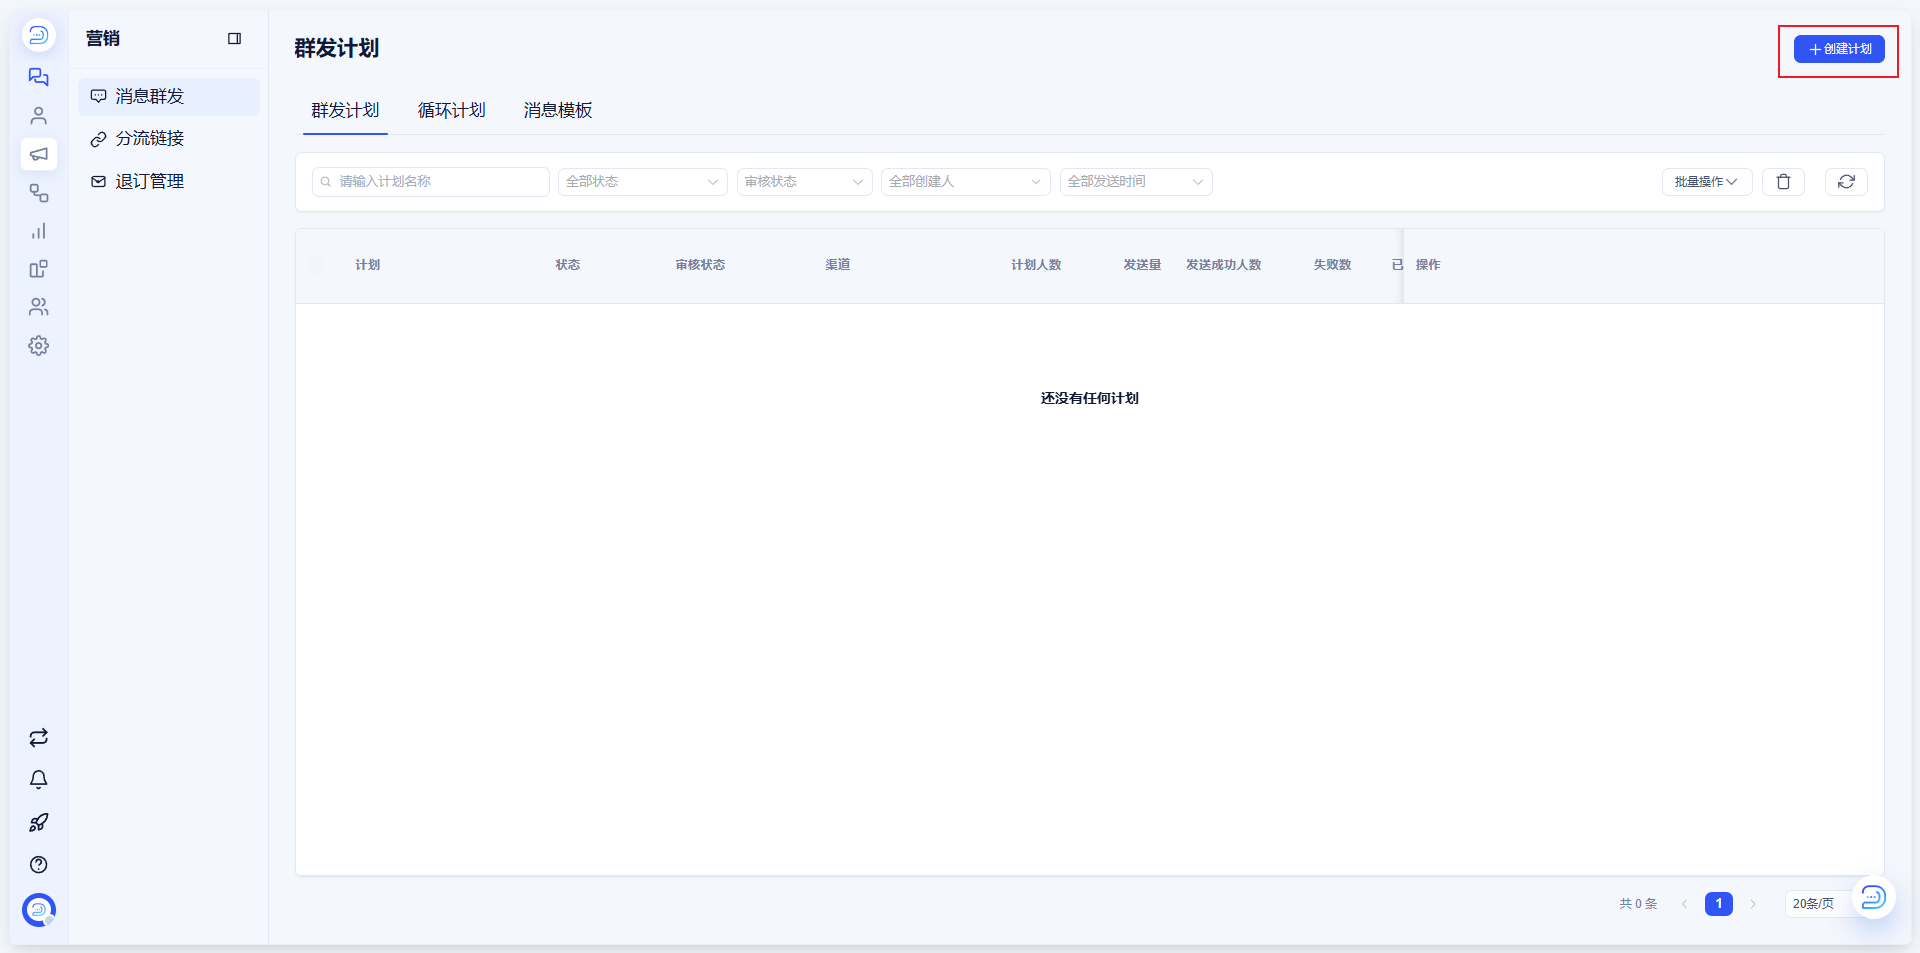1920x953 pixels.
Task: Refresh the plan list
Action: 1846,182
